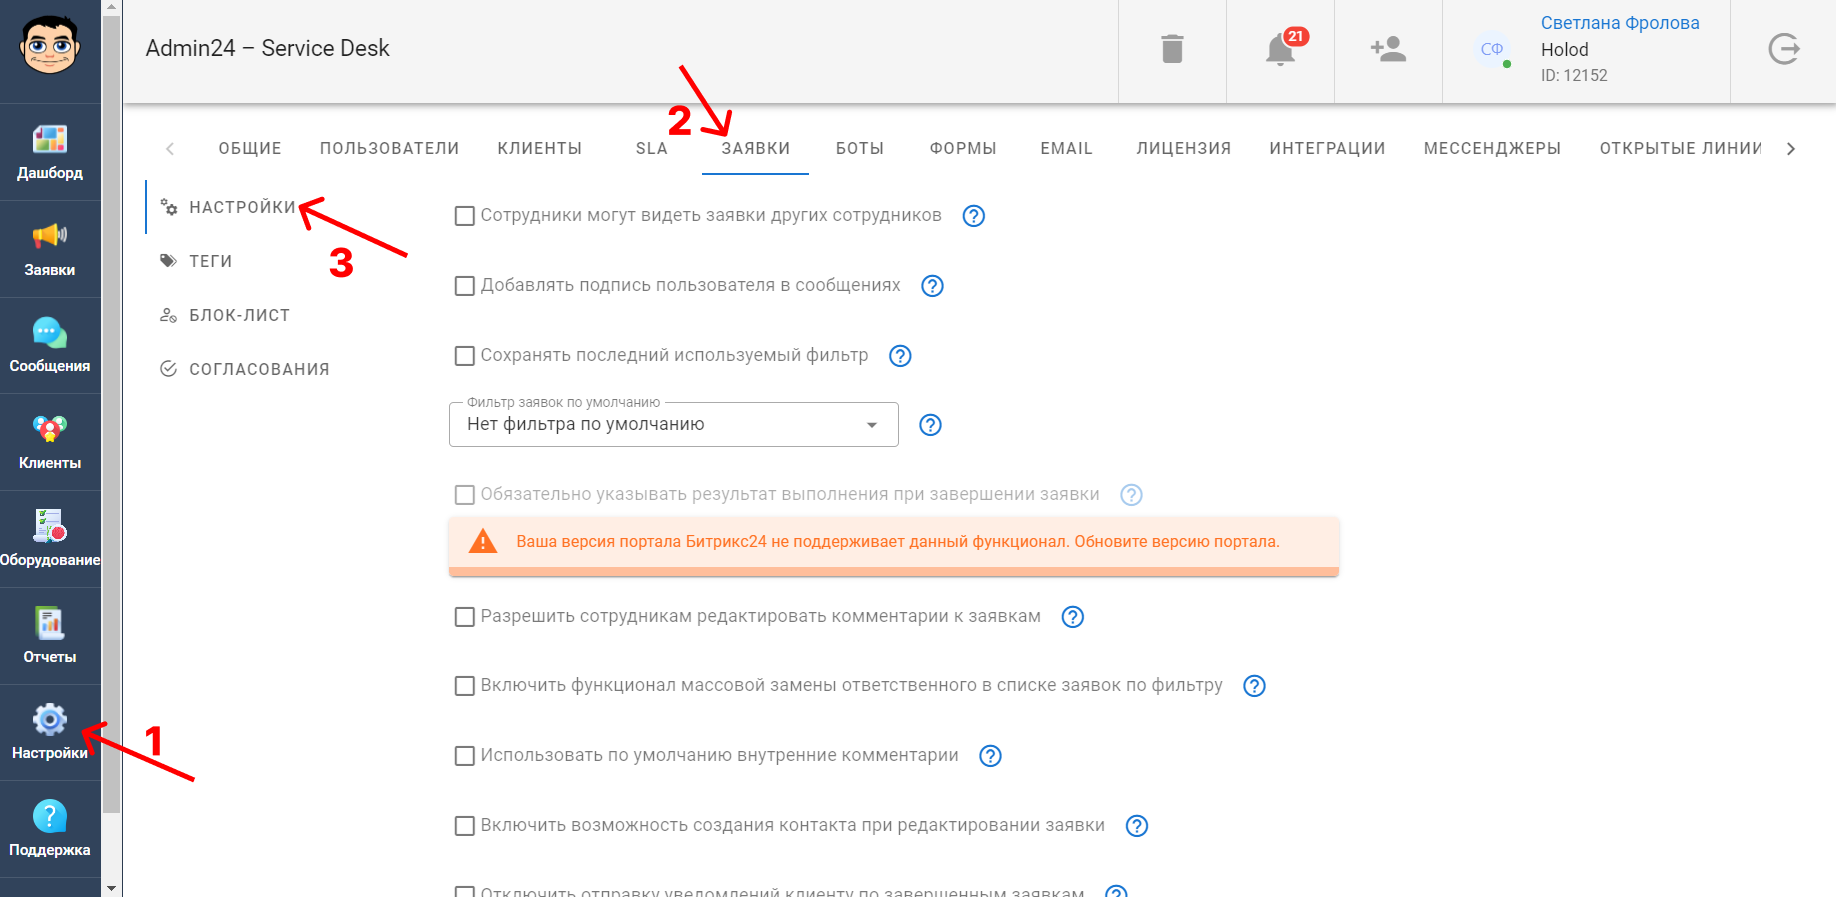Enable contact creation when editing ticket
Image resolution: width=1836 pixels, height=897 pixels.
click(x=465, y=826)
